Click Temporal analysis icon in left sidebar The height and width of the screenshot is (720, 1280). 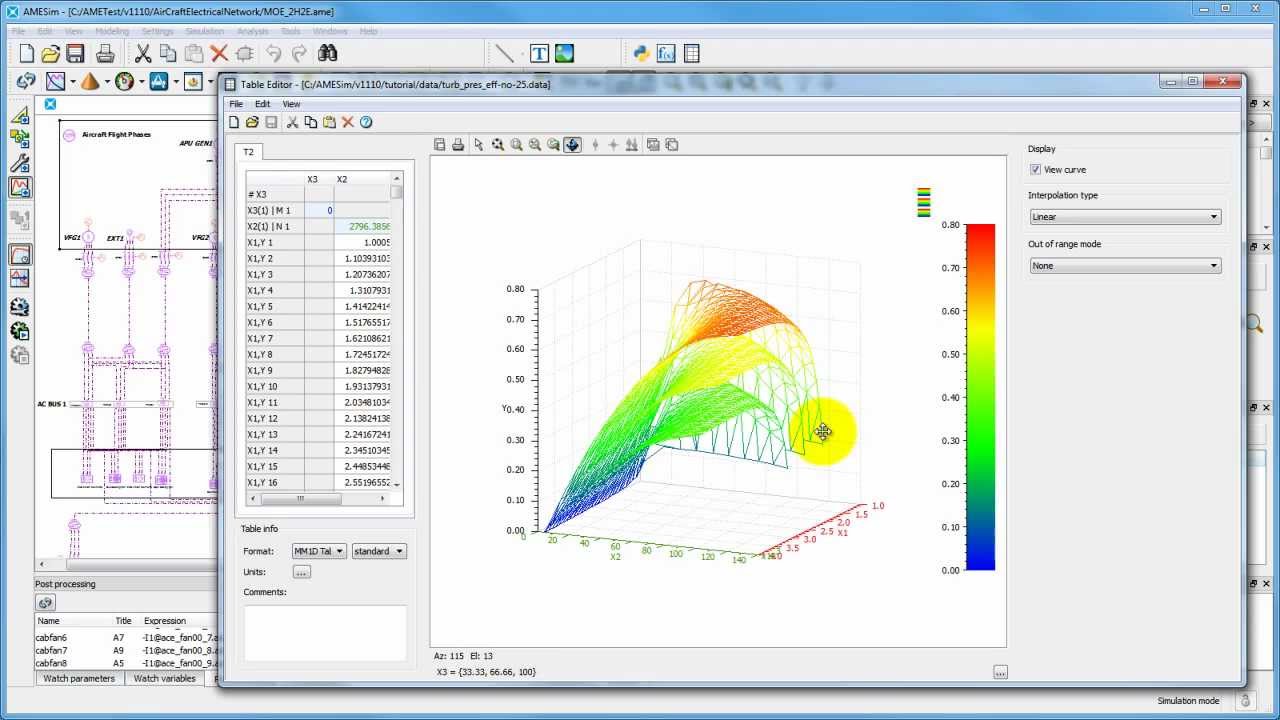coord(20,255)
